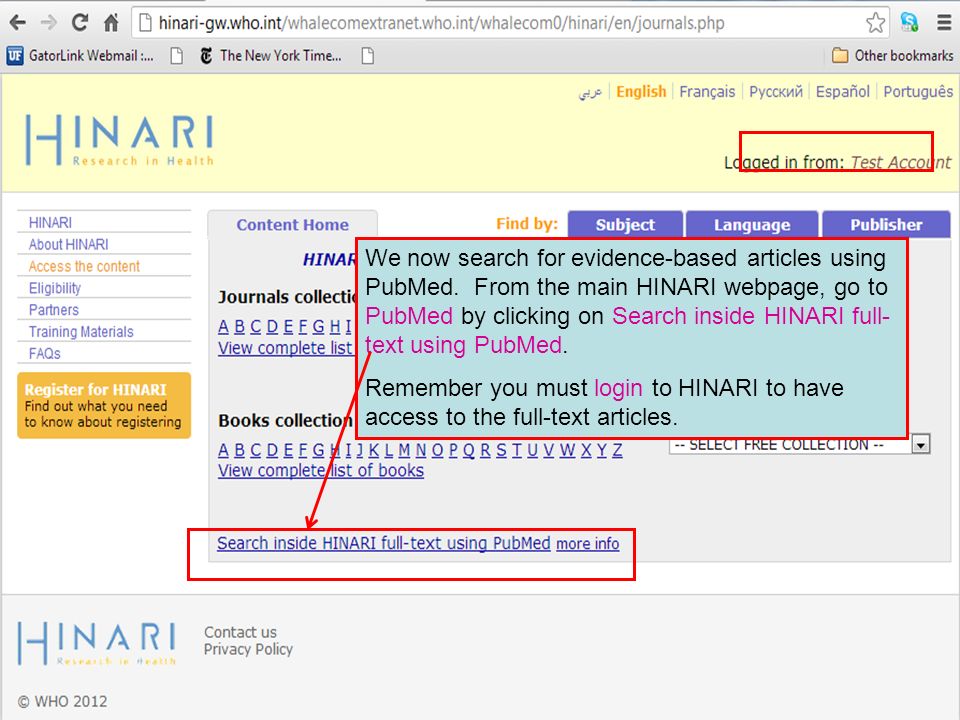Click Test Account logged-in link
The height and width of the screenshot is (720, 960).
[901, 162]
